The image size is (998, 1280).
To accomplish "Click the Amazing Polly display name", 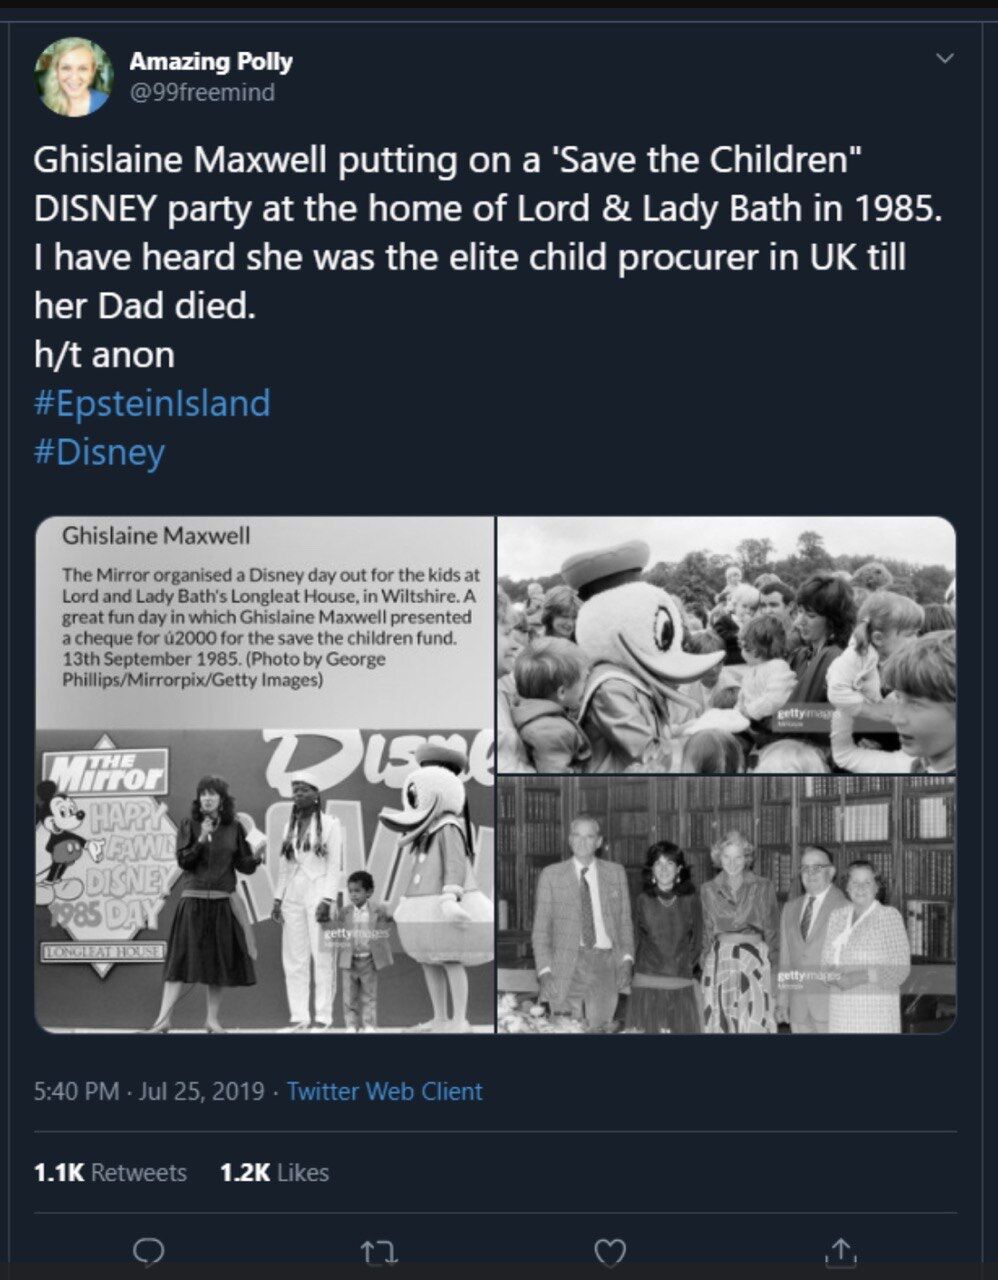I will pyautogui.click(x=211, y=61).
